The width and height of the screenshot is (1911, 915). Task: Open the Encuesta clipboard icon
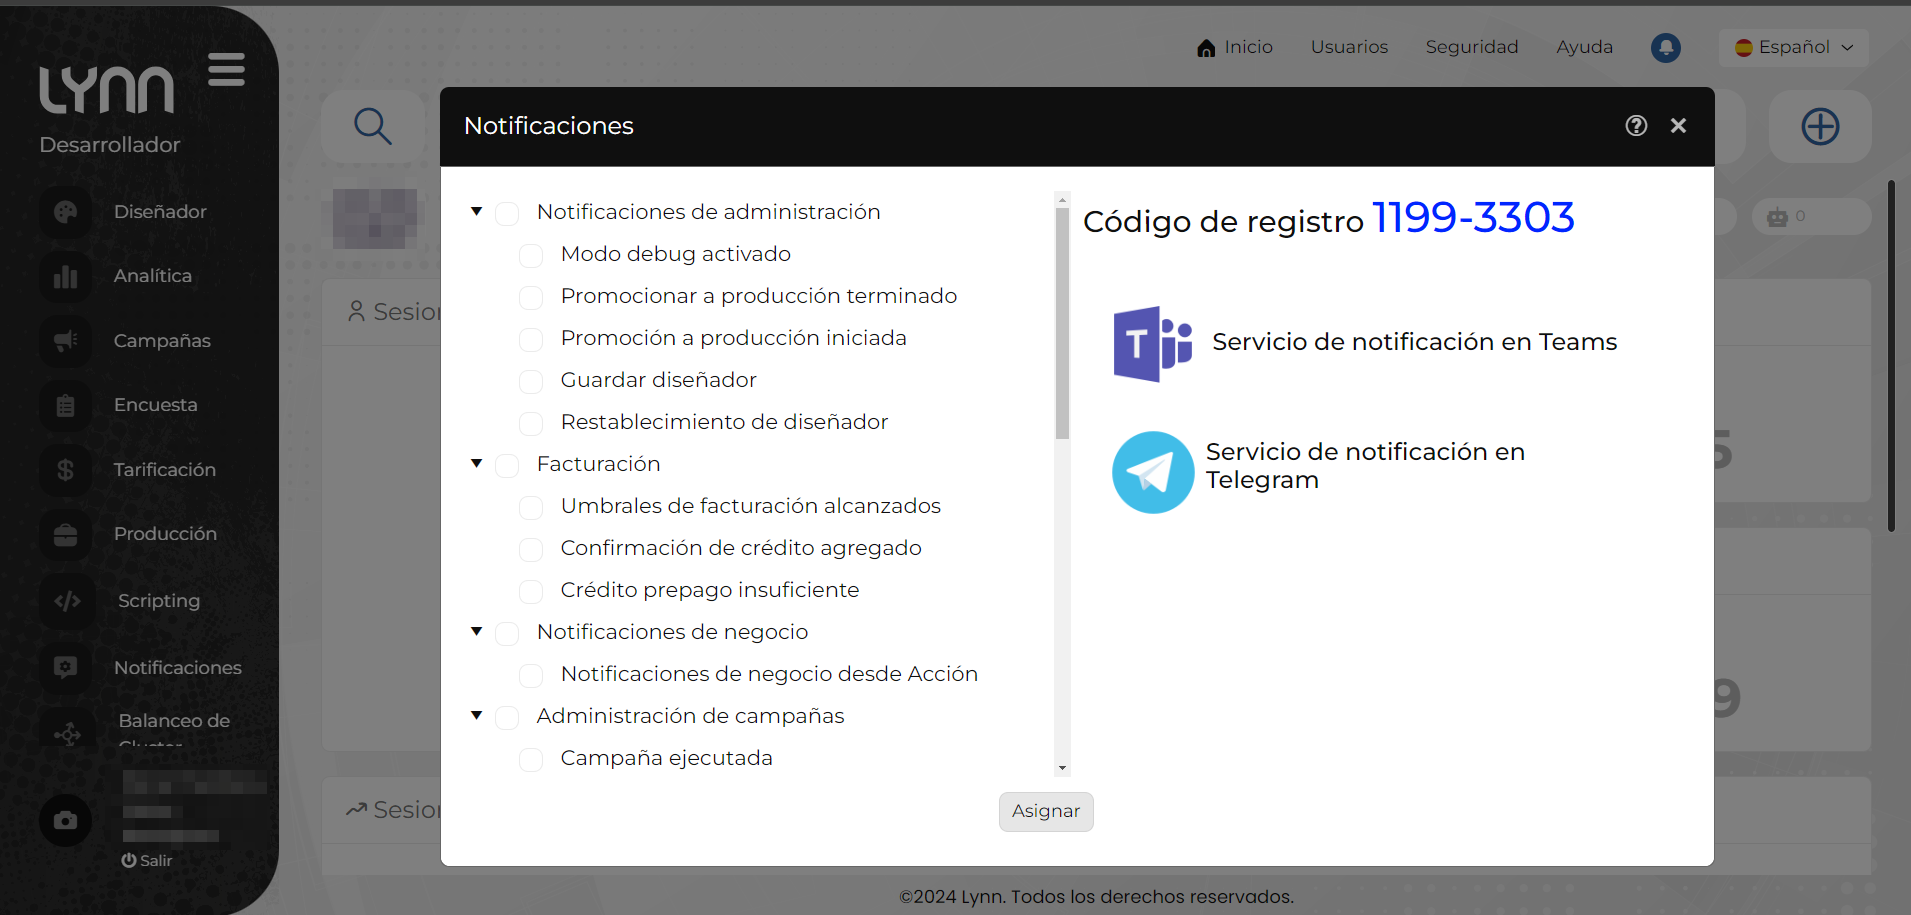coord(66,405)
